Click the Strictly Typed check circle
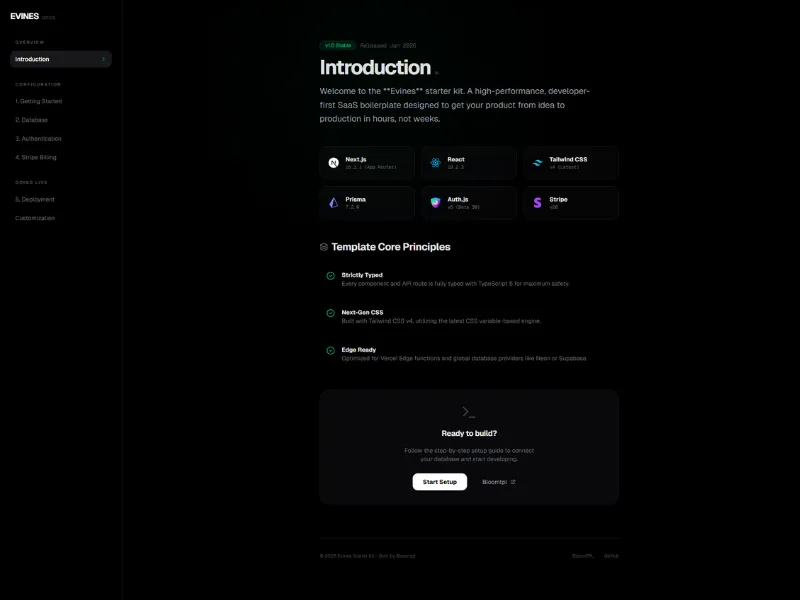800x600 pixels. 331,275
